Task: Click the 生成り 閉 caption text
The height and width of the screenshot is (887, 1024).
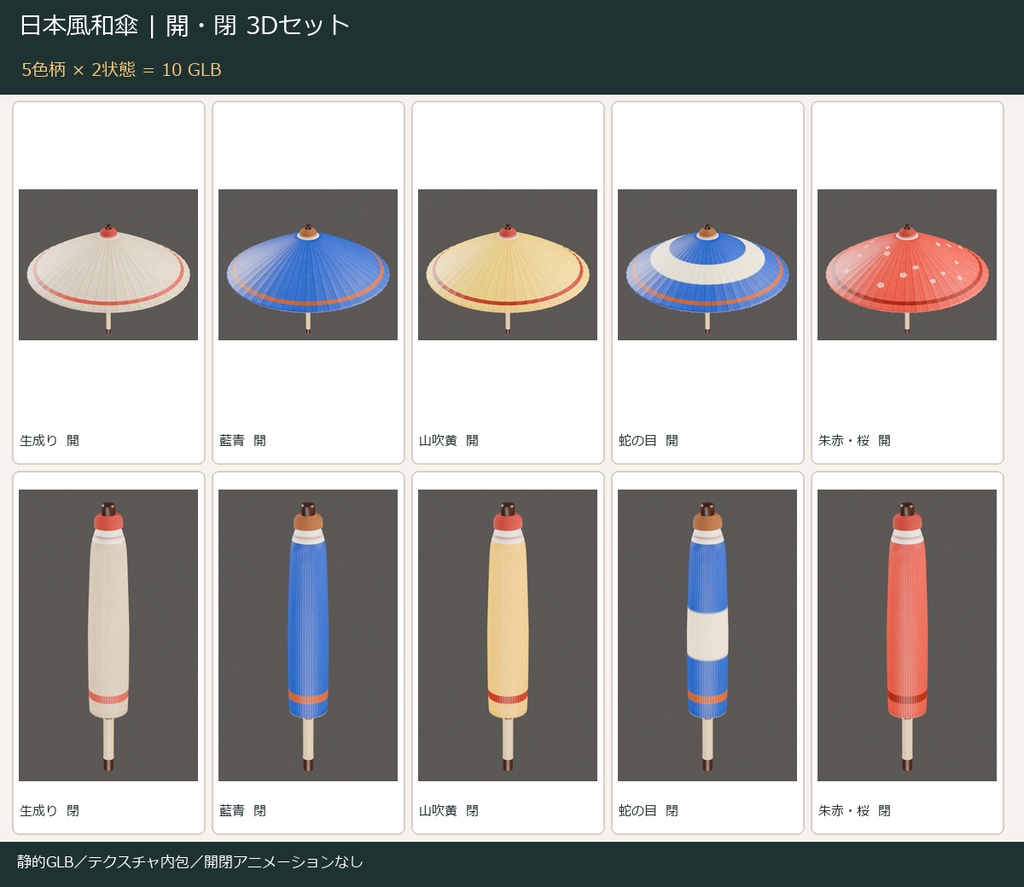Action: pyautogui.click(x=50, y=811)
